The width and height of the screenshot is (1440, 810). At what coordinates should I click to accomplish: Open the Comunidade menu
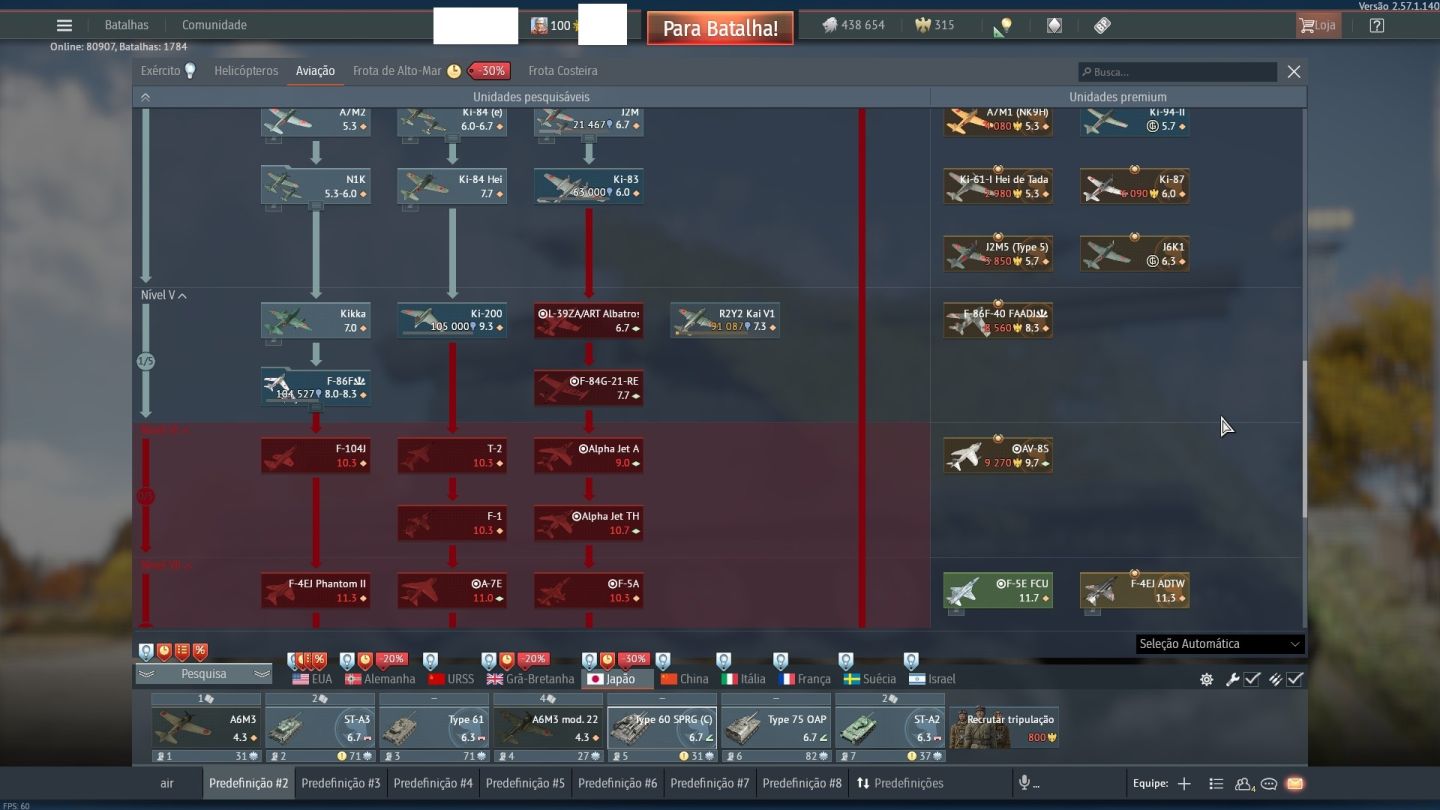click(x=214, y=25)
